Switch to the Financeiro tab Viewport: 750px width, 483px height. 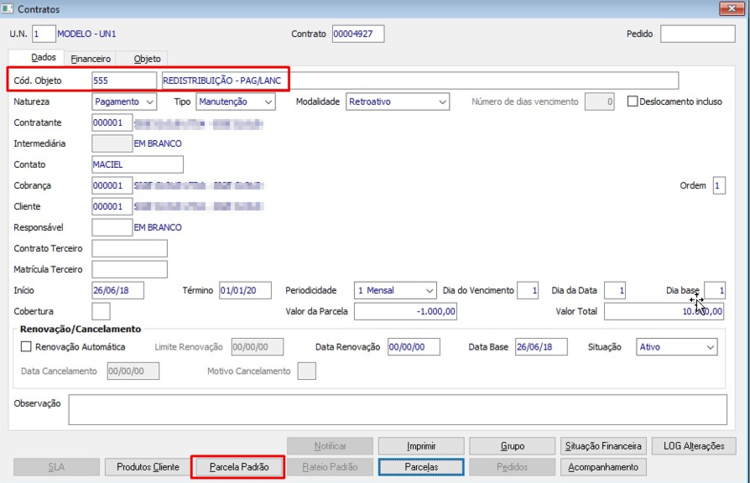[x=90, y=59]
